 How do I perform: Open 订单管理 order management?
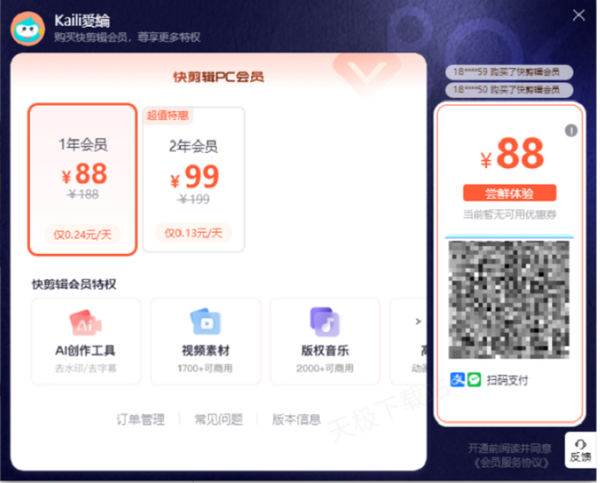coord(141,419)
